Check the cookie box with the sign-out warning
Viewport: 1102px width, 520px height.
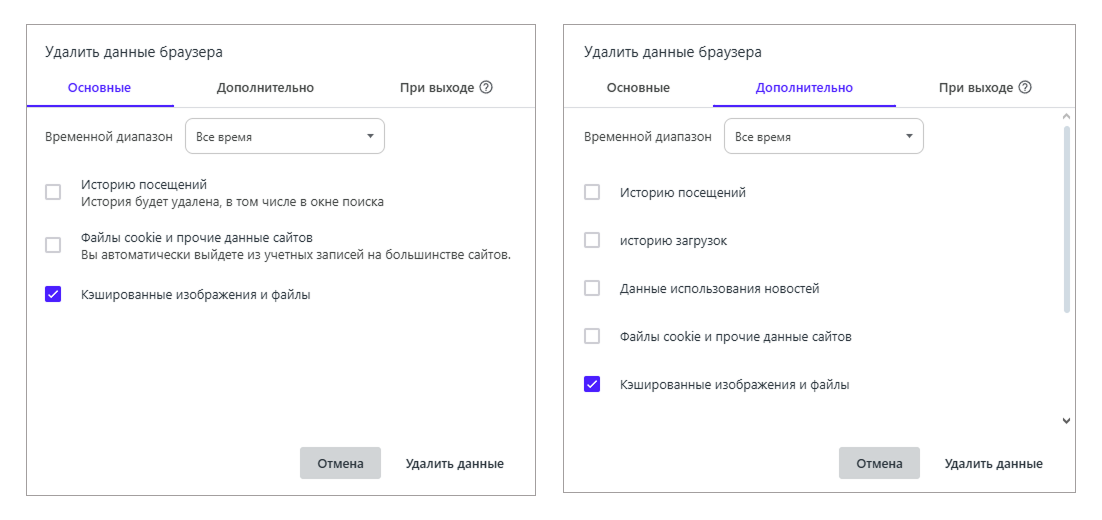point(53,245)
